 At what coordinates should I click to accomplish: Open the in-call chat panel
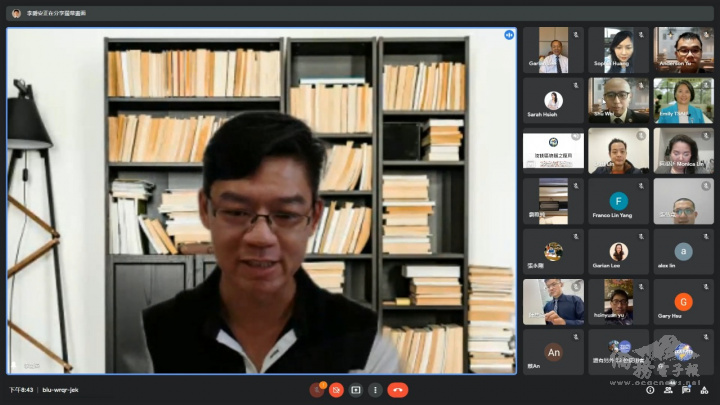[x=683, y=390]
